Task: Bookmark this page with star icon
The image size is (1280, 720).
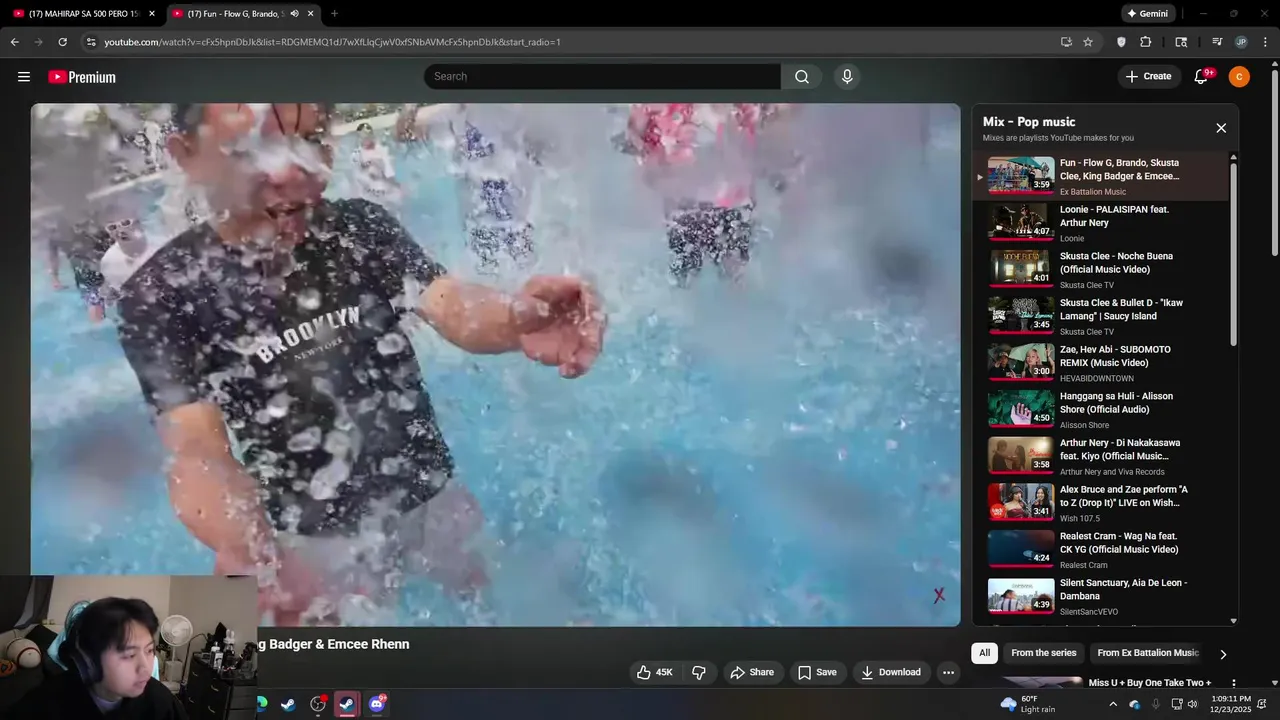Action: pos(1088,42)
